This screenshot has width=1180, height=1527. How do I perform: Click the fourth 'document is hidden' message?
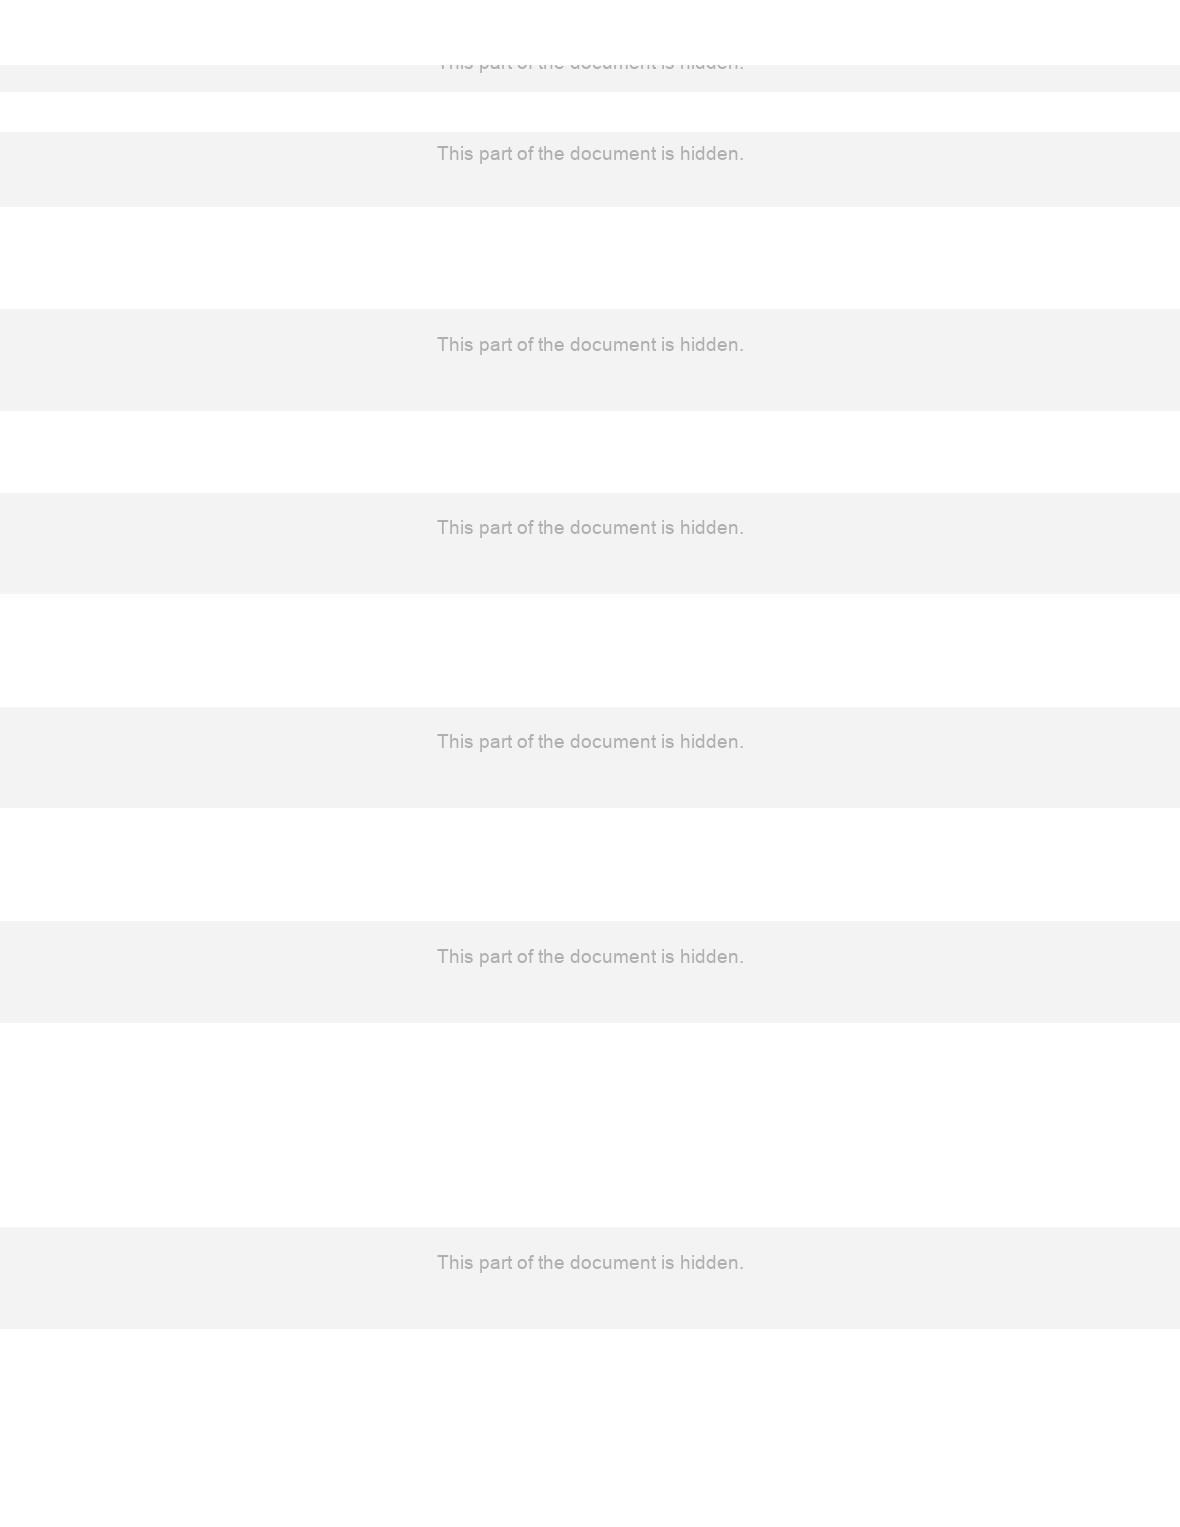click(590, 528)
